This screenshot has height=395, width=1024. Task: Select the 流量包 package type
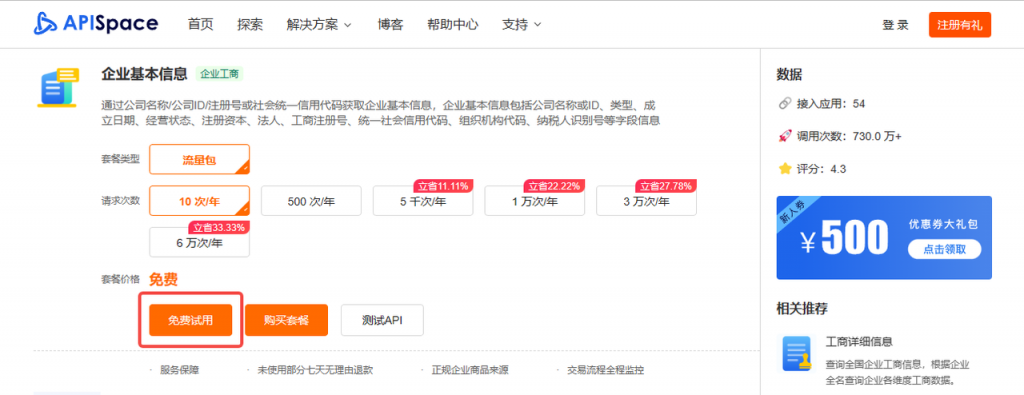click(199, 159)
